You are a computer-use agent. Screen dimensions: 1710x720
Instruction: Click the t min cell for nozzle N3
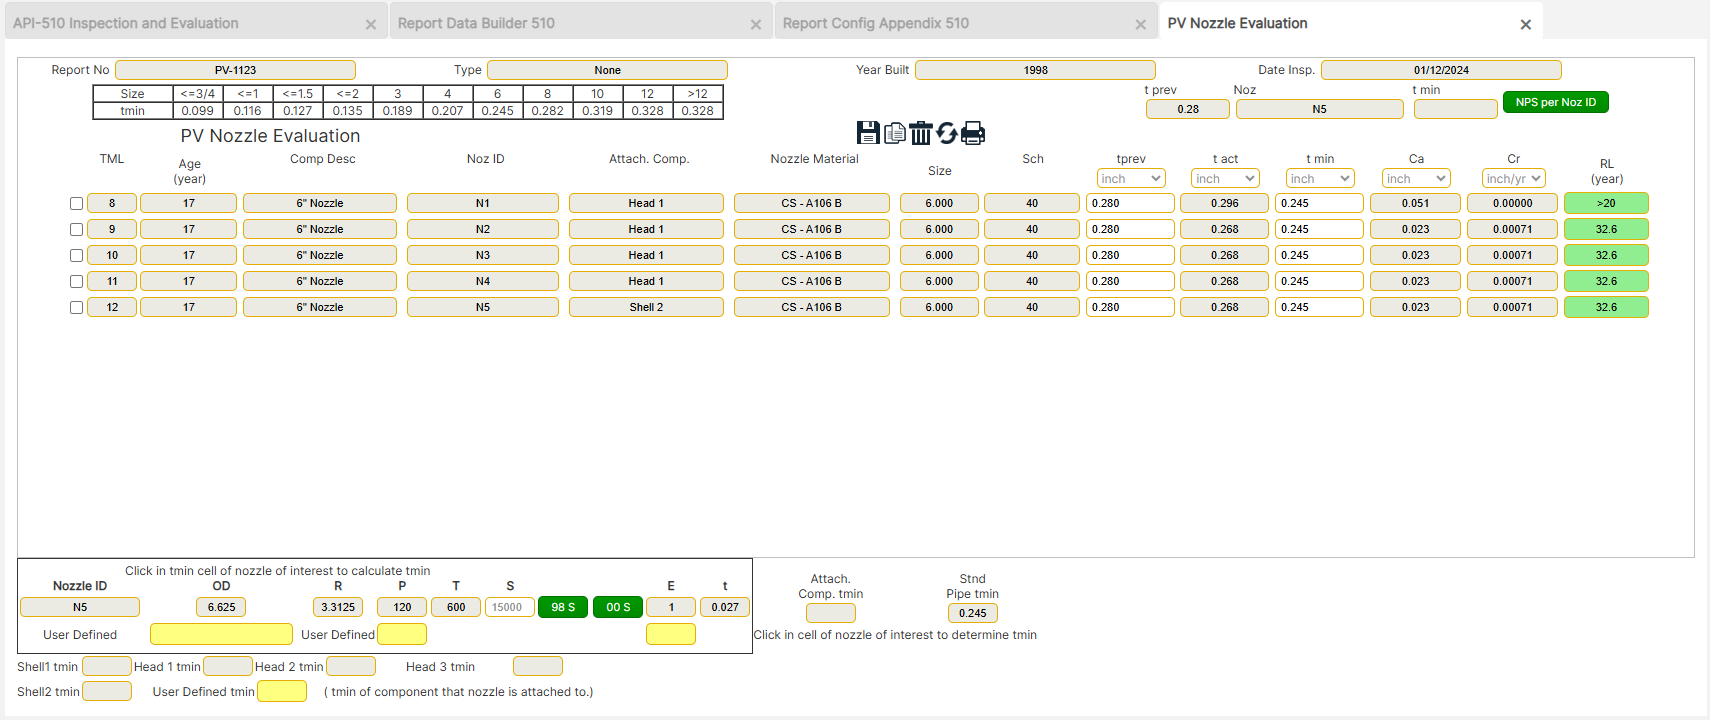click(x=1318, y=255)
